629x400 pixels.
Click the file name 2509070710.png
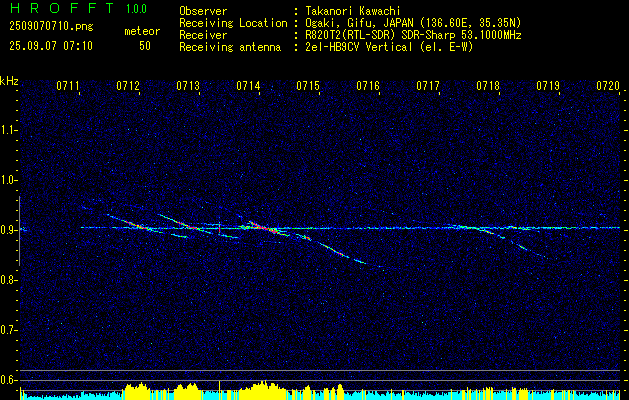point(51,26)
